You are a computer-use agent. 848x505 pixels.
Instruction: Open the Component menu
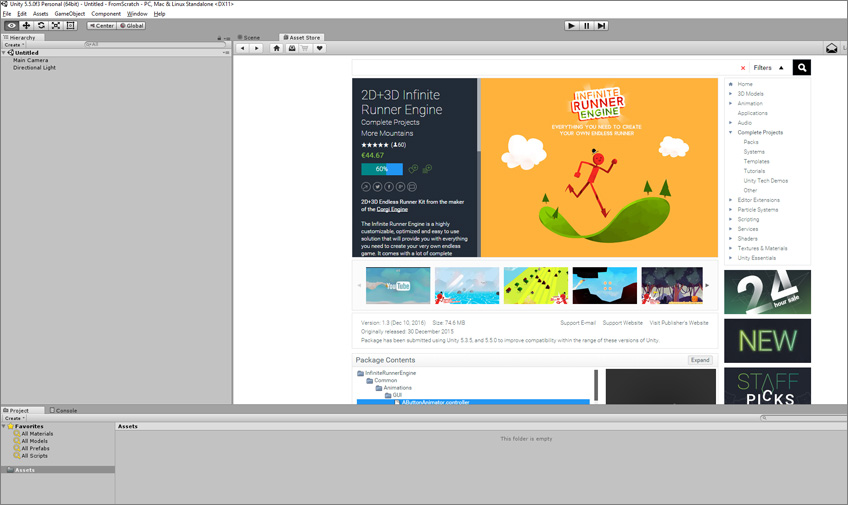[106, 14]
